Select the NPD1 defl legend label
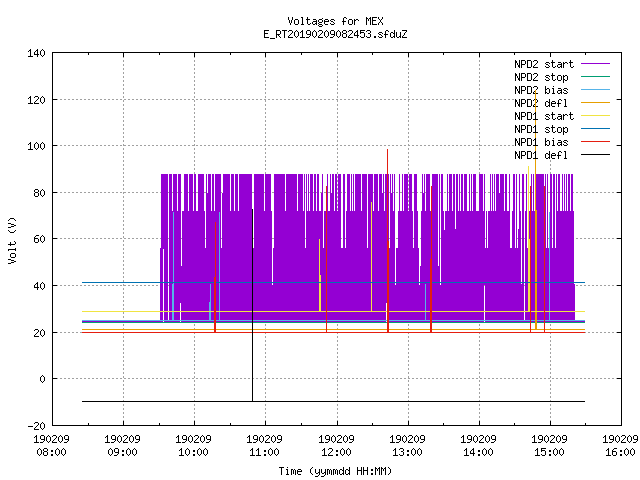 [541, 155]
